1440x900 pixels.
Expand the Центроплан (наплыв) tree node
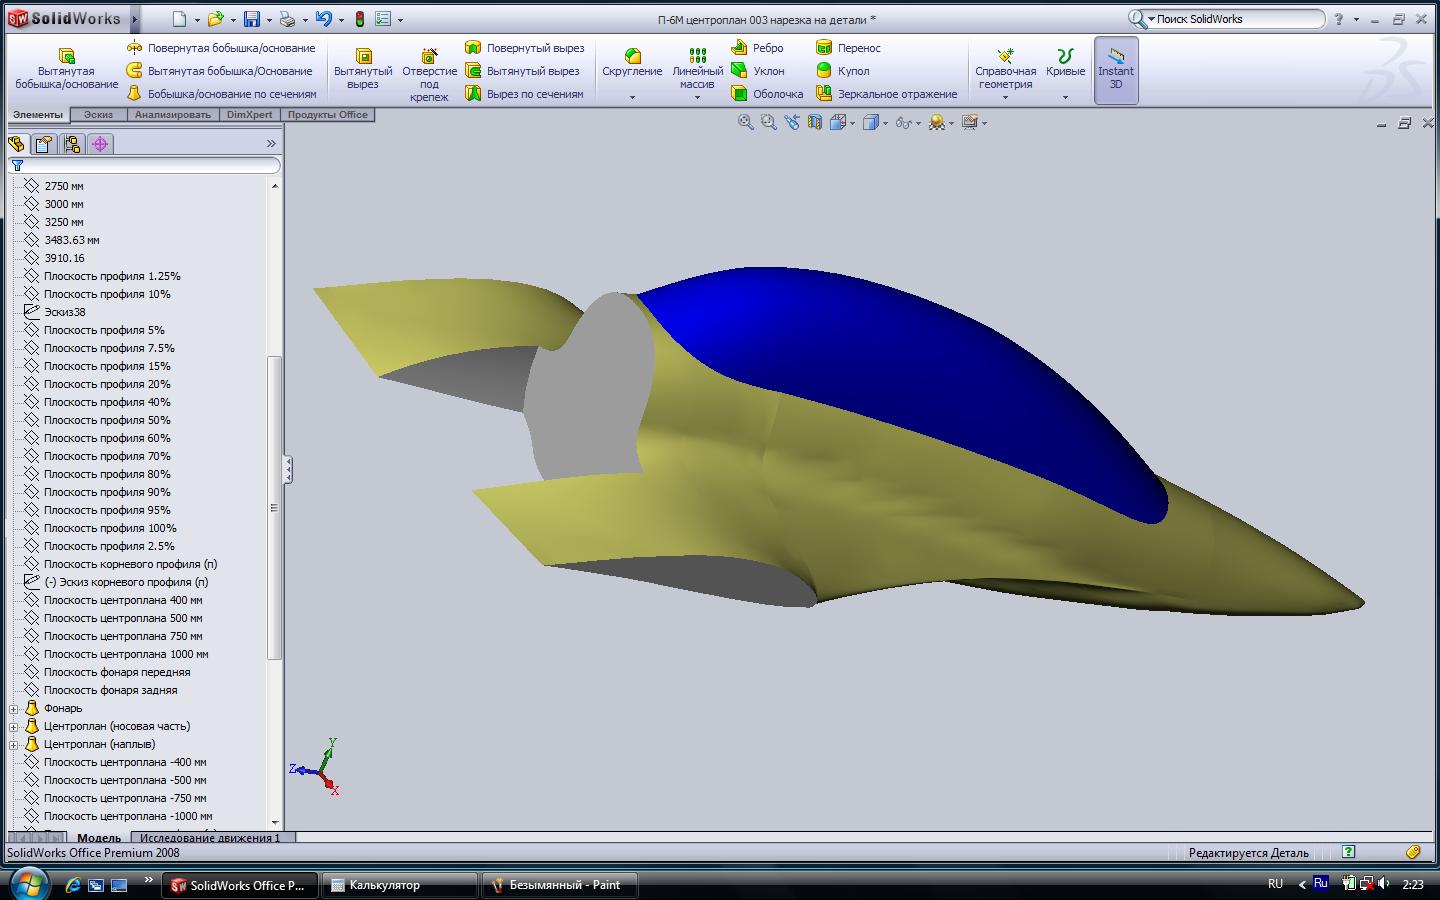(14, 745)
